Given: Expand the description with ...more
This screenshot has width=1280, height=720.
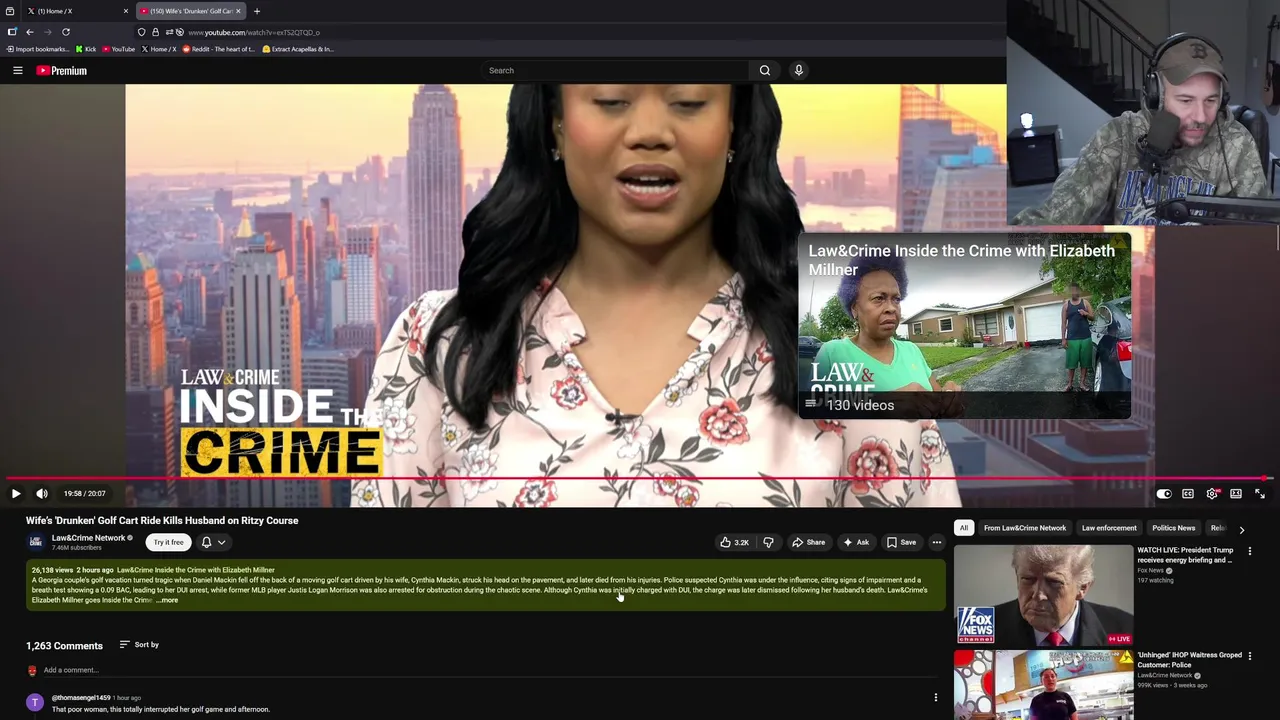Looking at the screenshot, I should tap(167, 600).
